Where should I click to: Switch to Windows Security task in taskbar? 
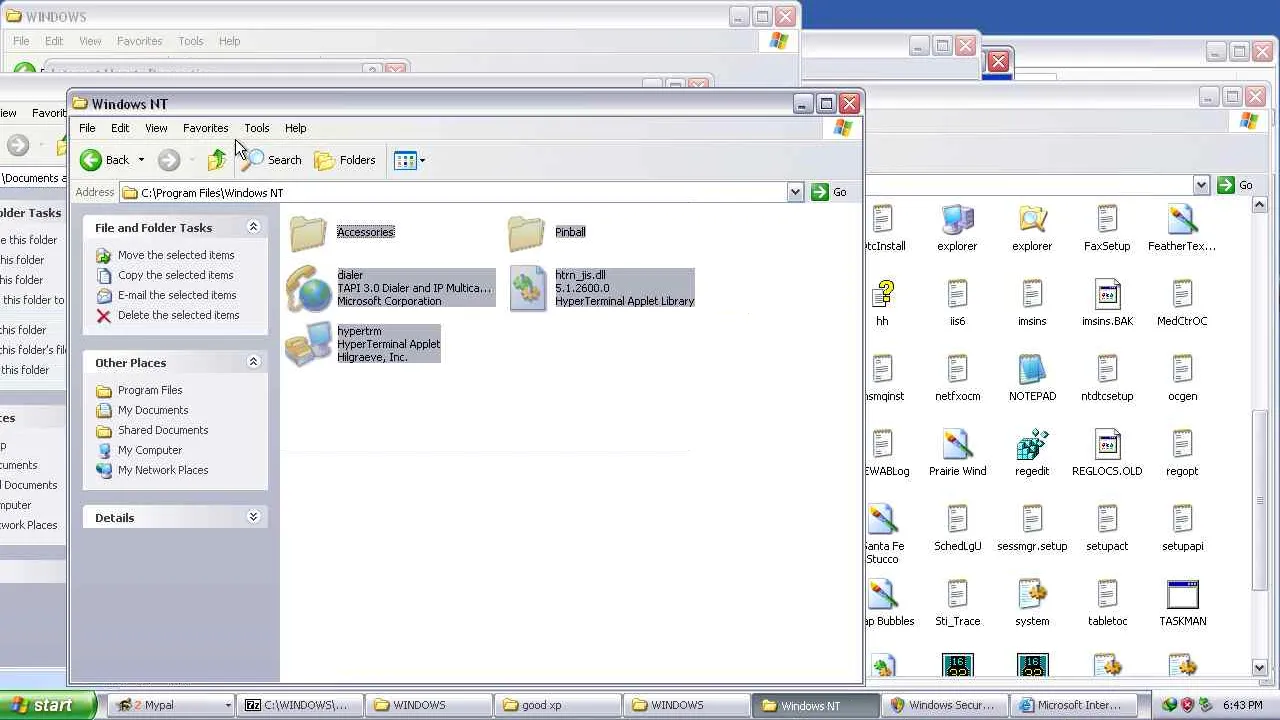[945, 705]
